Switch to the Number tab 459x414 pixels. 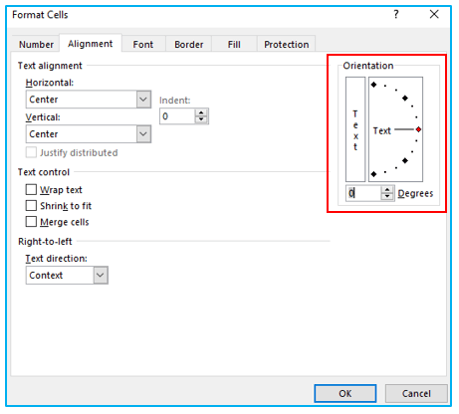(x=36, y=44)
